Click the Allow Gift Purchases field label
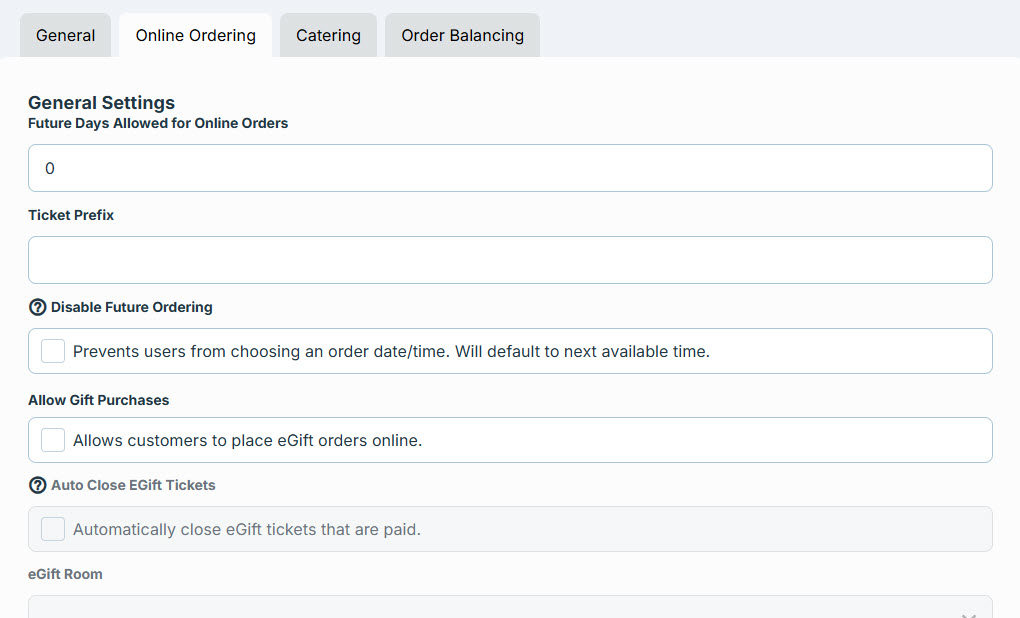 tap(98, 400)
